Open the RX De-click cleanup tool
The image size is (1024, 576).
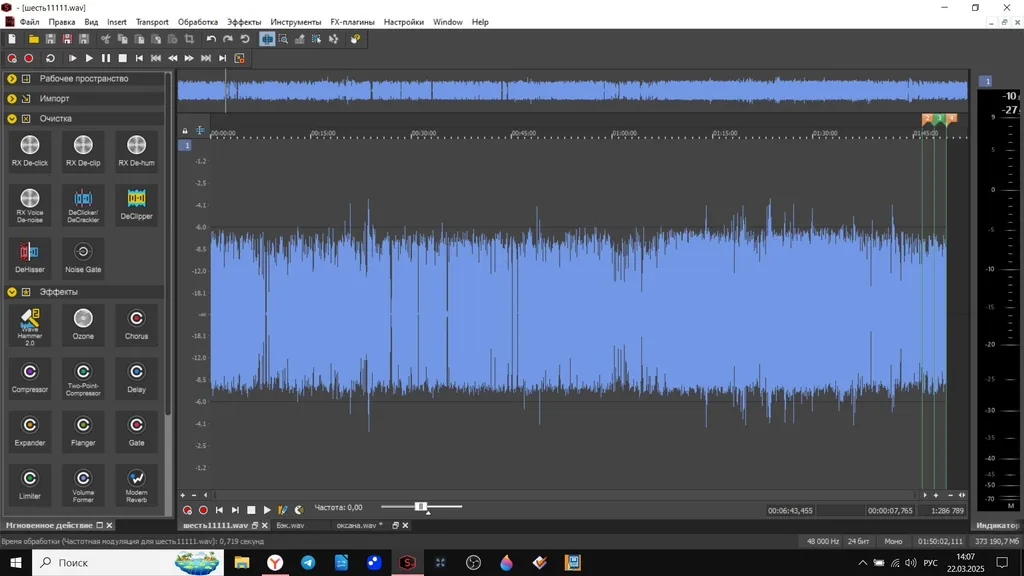30,151
